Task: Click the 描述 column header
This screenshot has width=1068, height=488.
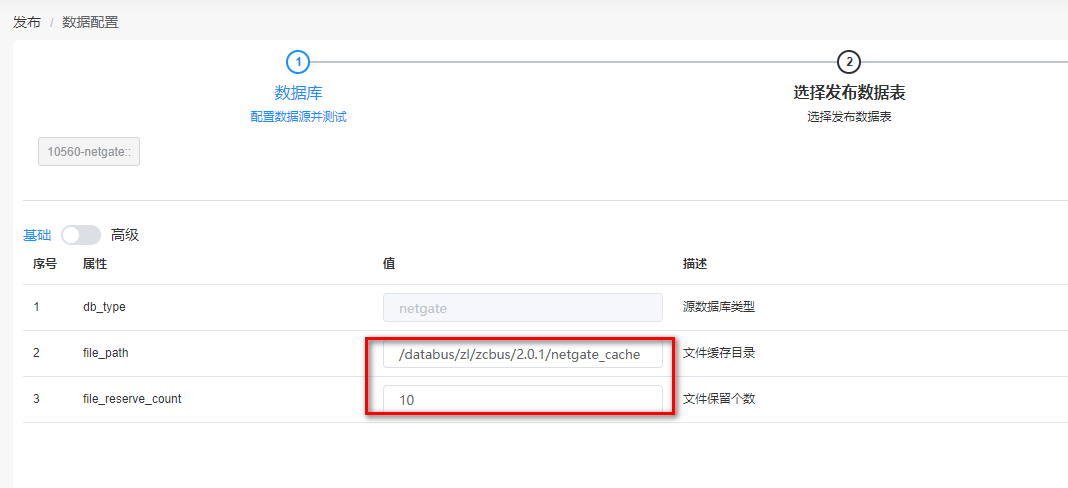Action: coord(695,263)
